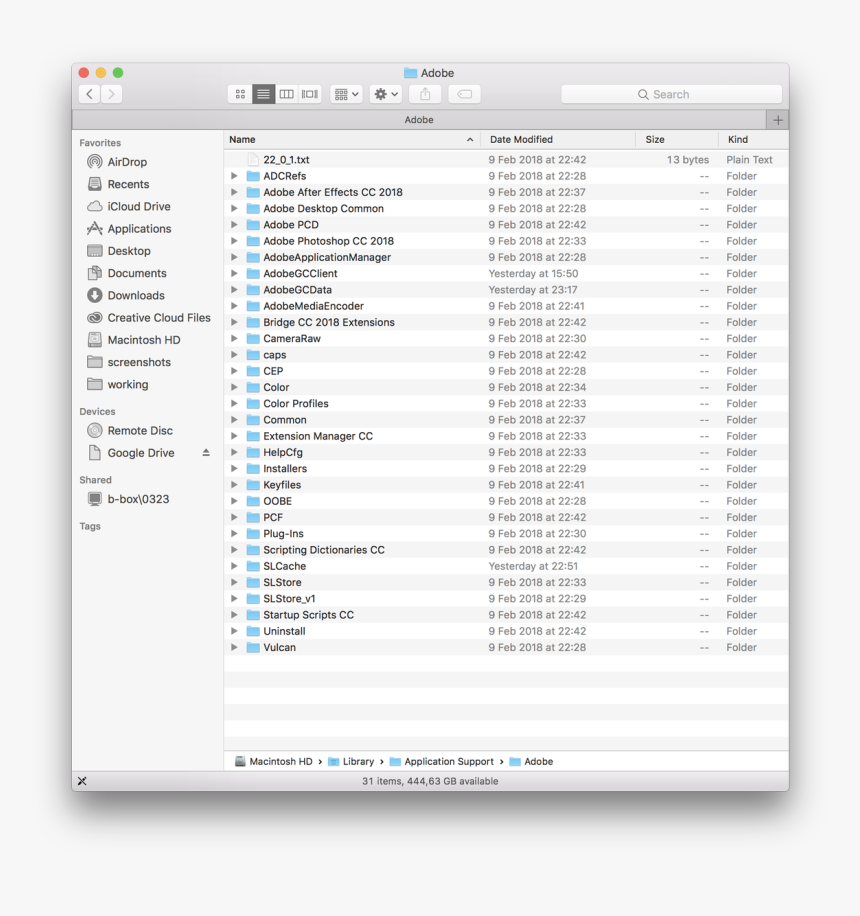Switch to icon view
Image resolution: width=860 pixels, height=916 pixels.
coord(240,94)
